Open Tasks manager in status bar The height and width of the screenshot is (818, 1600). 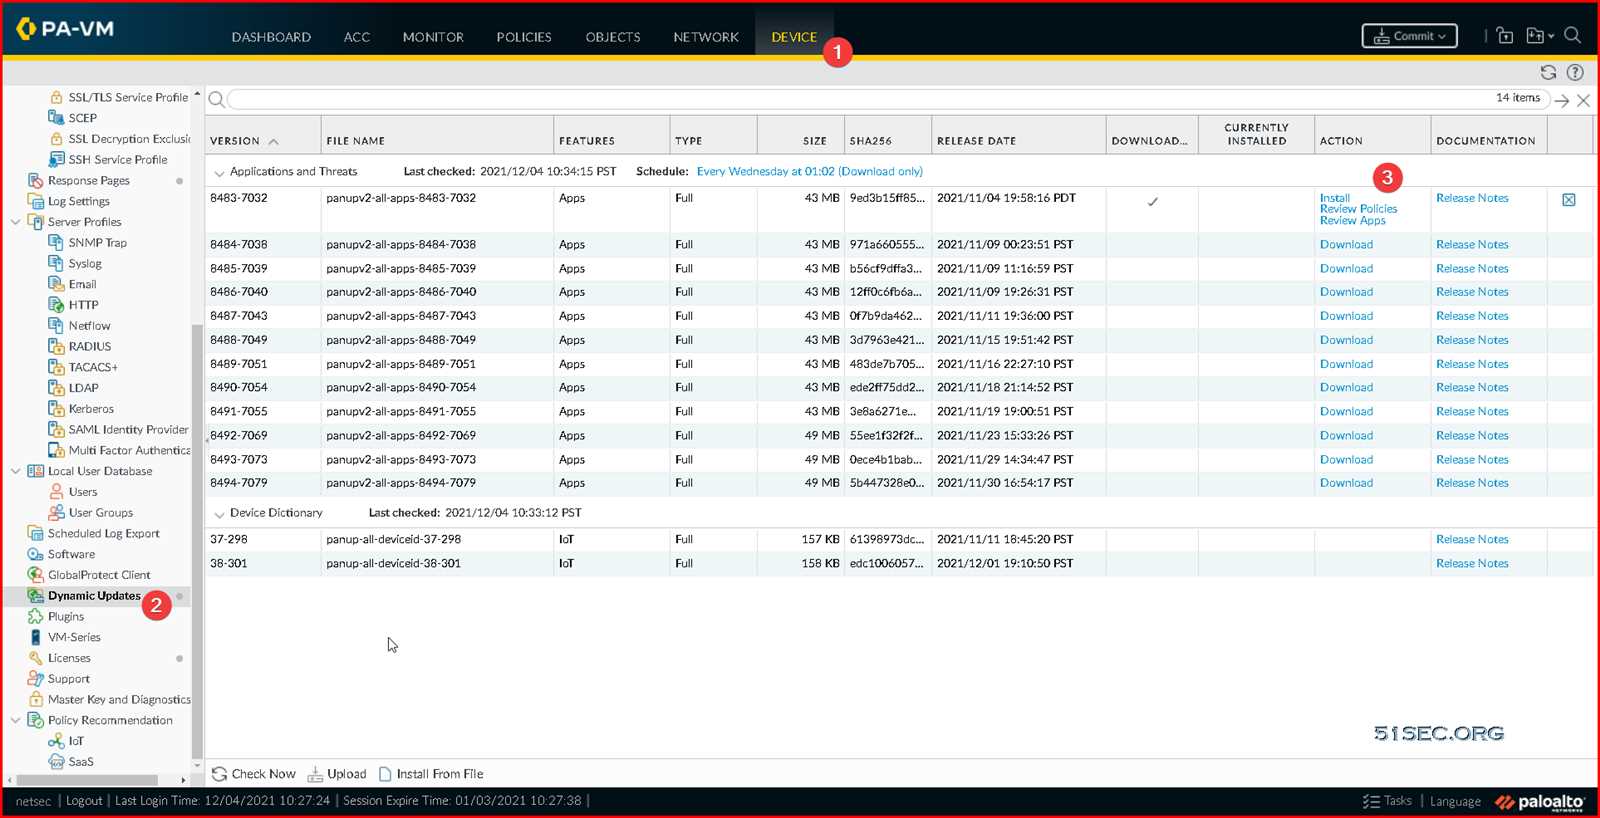[1388, 801]
